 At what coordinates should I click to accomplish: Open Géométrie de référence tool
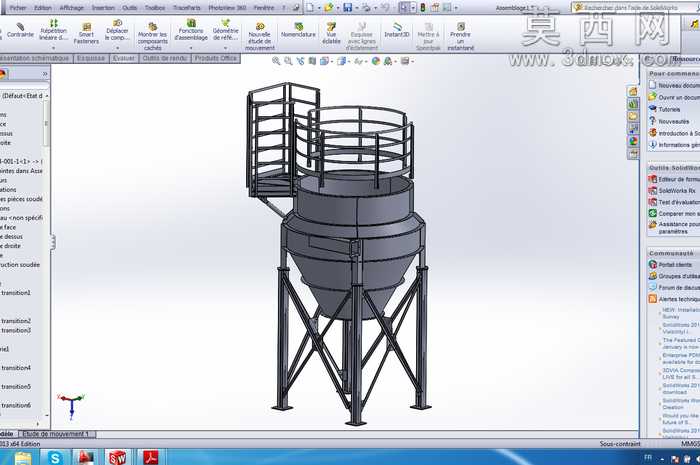(x=225, y=30)
